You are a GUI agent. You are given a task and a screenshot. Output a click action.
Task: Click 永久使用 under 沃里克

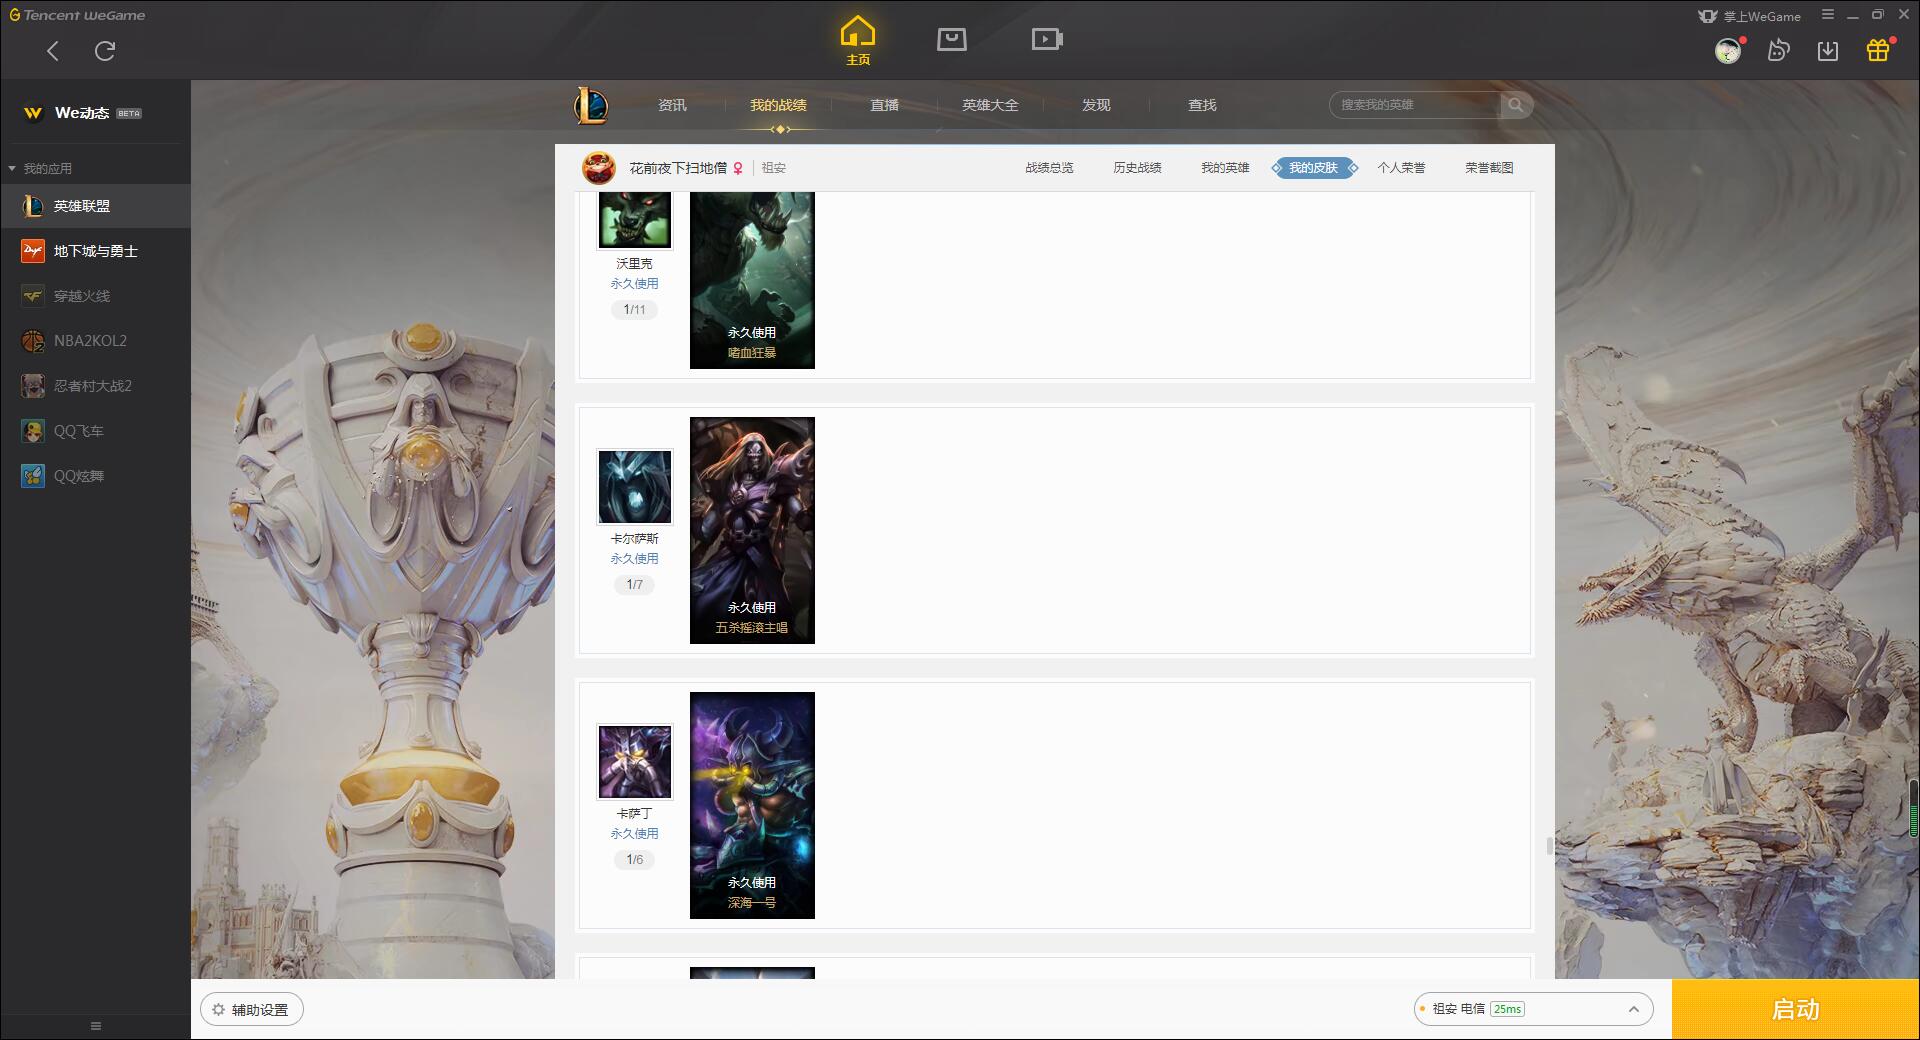coord(635,284)
